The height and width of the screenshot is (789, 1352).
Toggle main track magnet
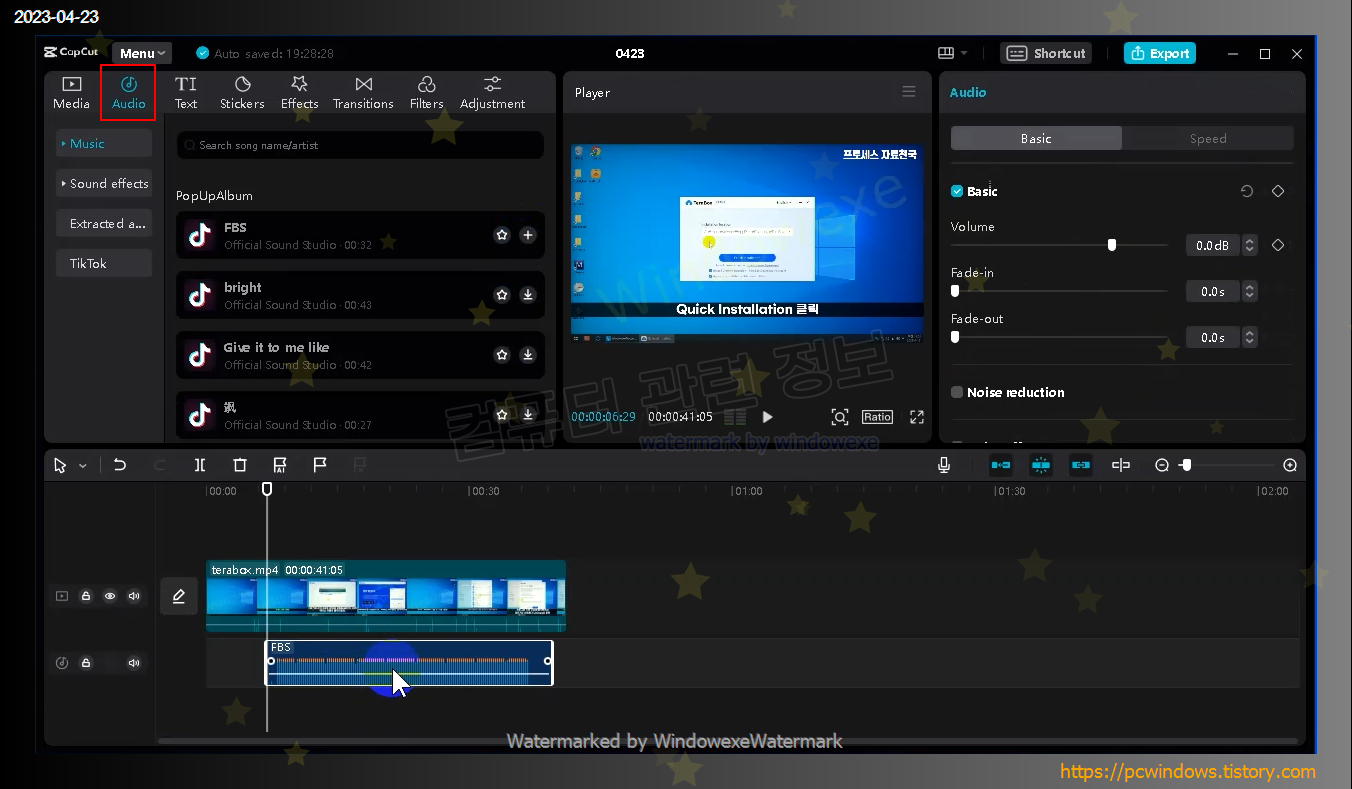(x=1001, y=465)
